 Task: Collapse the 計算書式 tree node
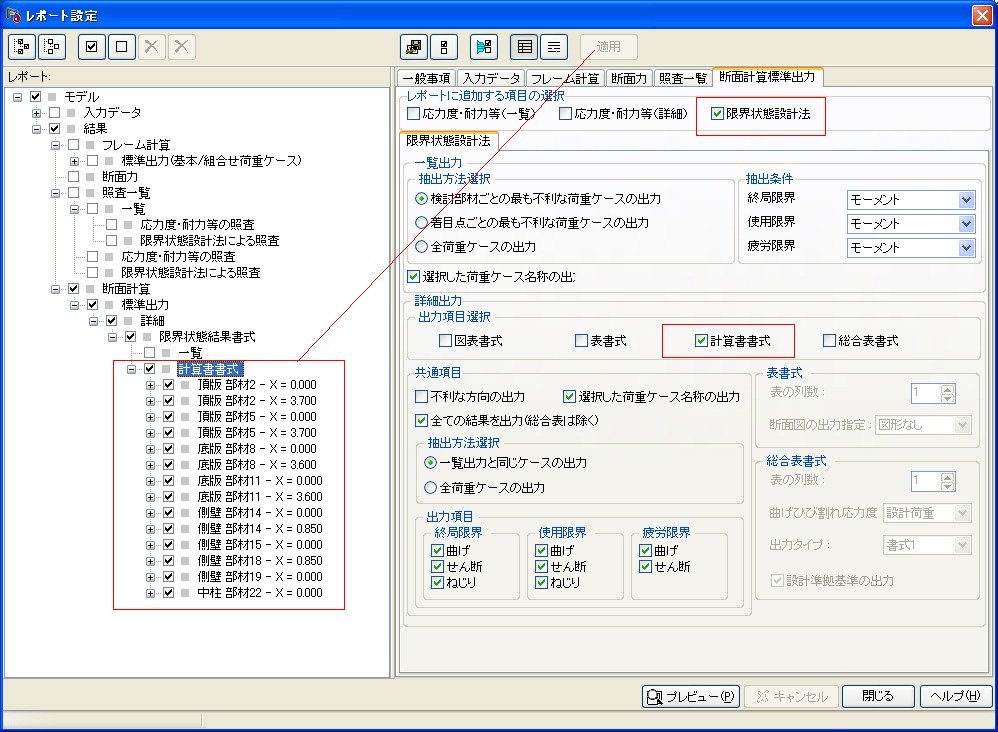(132, 369)
